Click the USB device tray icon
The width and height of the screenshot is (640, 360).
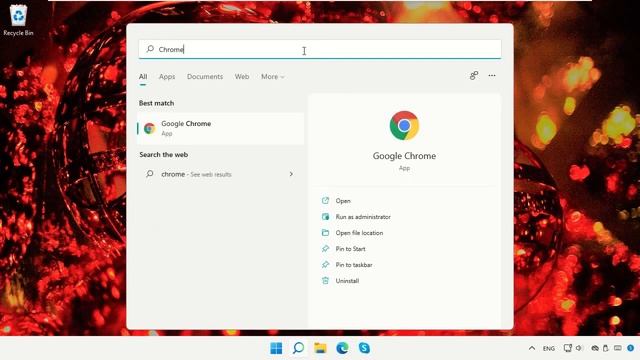coord(606,348)
